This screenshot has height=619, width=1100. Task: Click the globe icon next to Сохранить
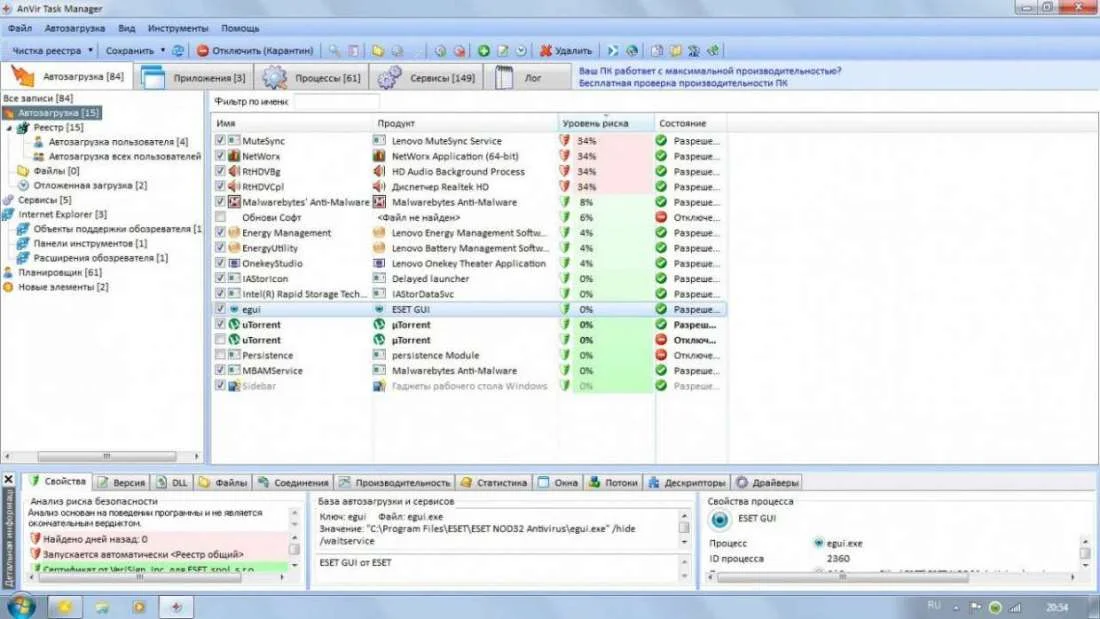click(x=178, y=51)
